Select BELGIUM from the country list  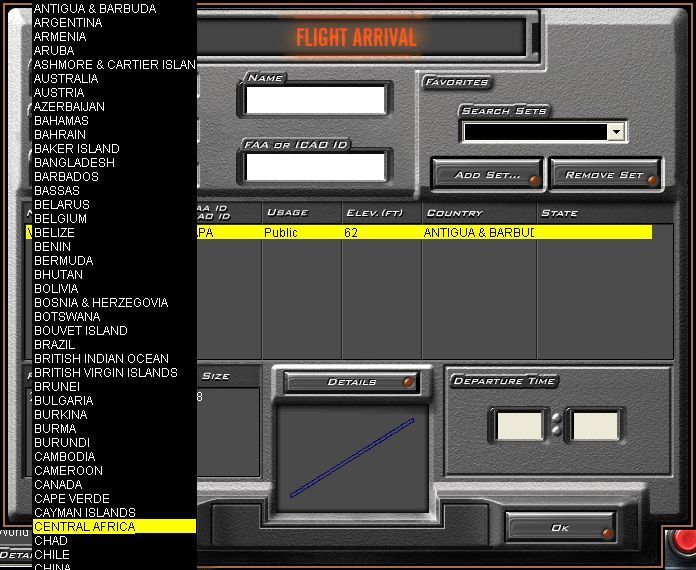[x=60, y=218]
